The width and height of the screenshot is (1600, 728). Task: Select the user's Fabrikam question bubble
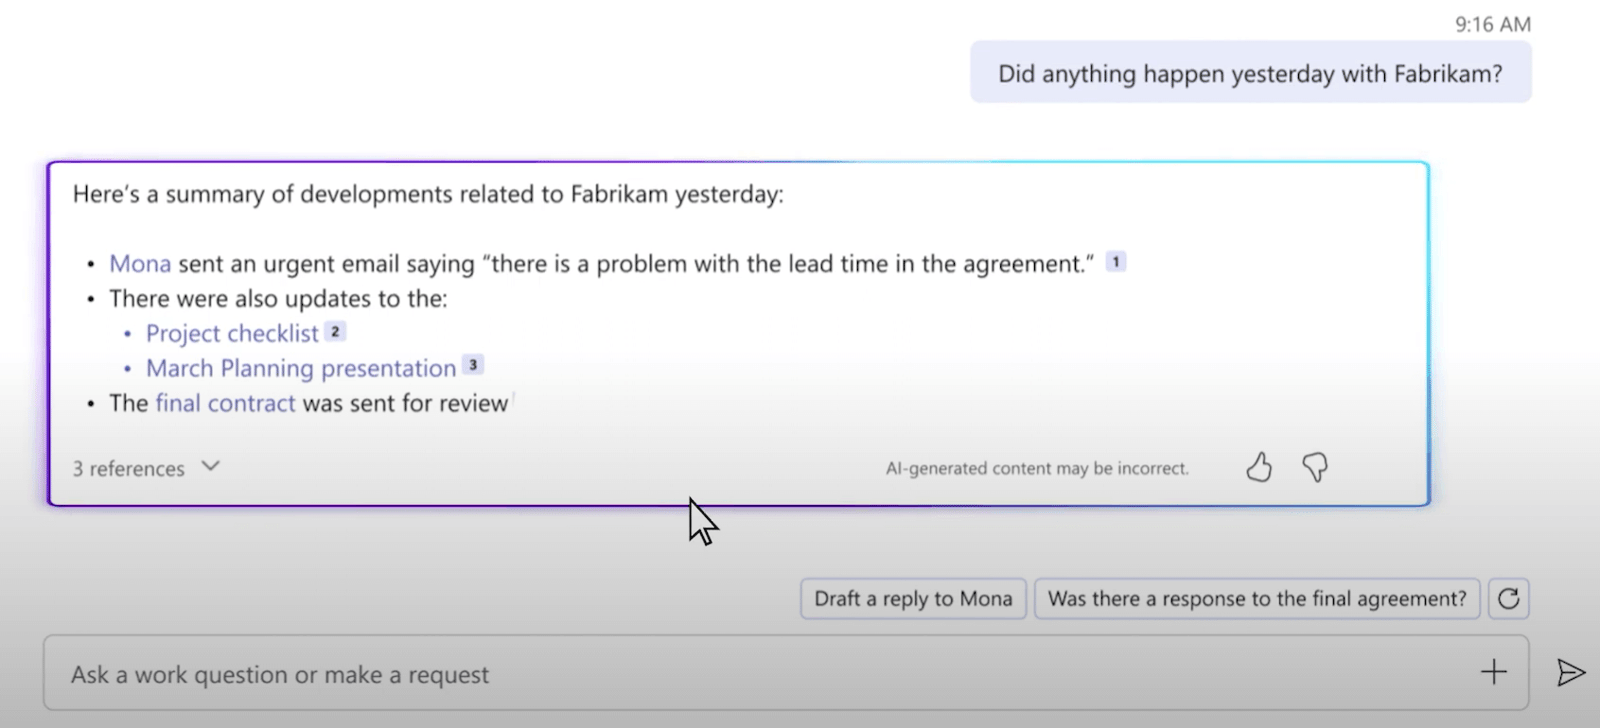click(x=1249, y=72)
